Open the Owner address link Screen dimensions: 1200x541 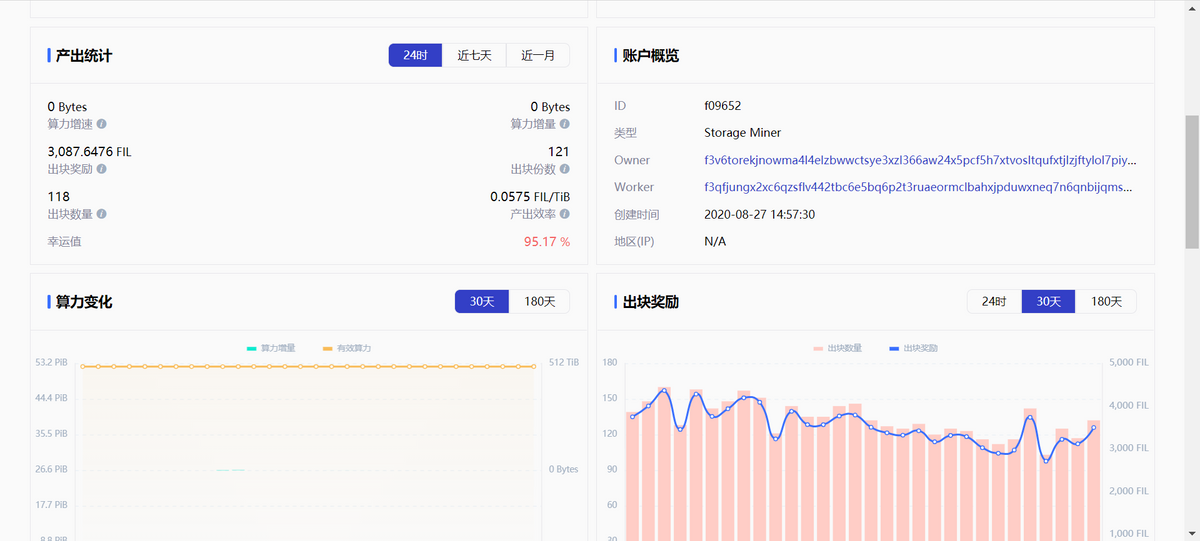[x=920, y=160]
